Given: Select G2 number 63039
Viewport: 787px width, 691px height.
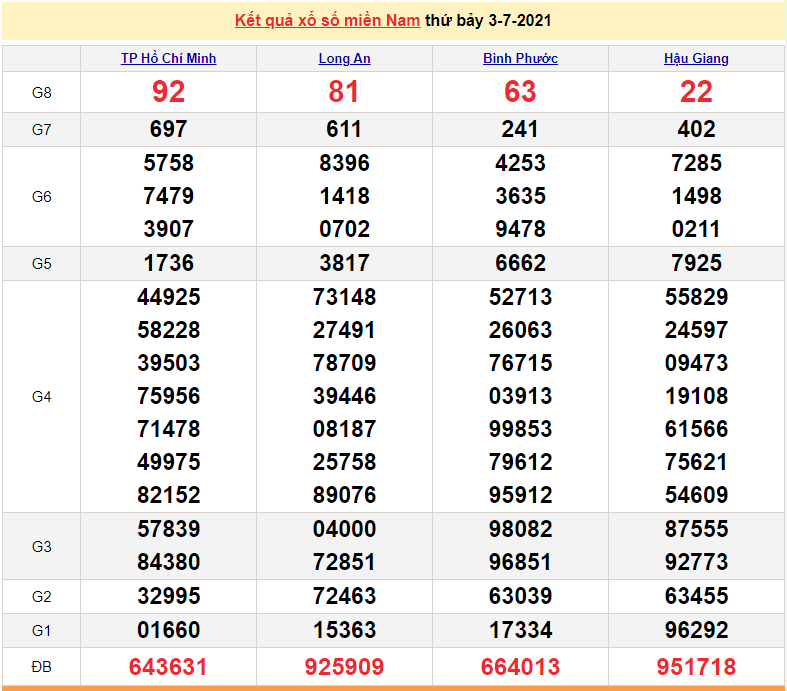Looking at the screenshot, I should (520, 597).
